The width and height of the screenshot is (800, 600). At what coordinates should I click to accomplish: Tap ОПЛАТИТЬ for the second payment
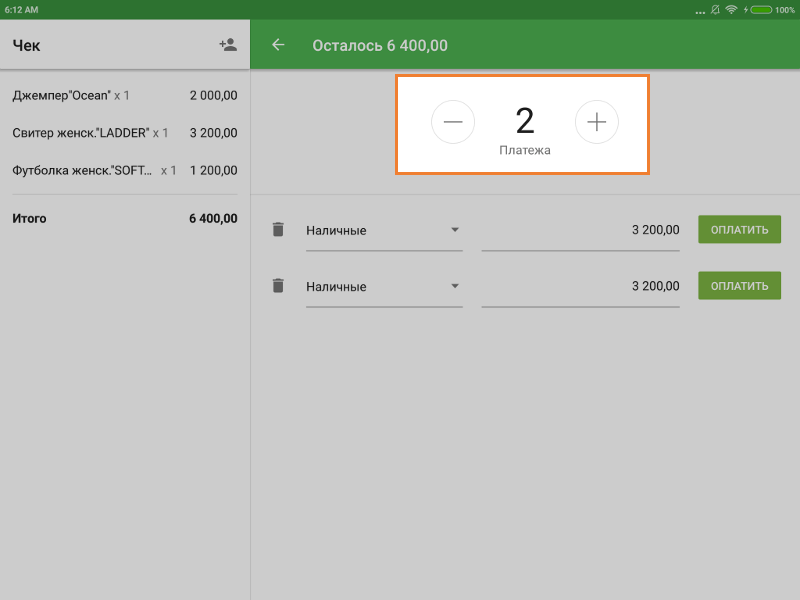click(x=739, y=286)
